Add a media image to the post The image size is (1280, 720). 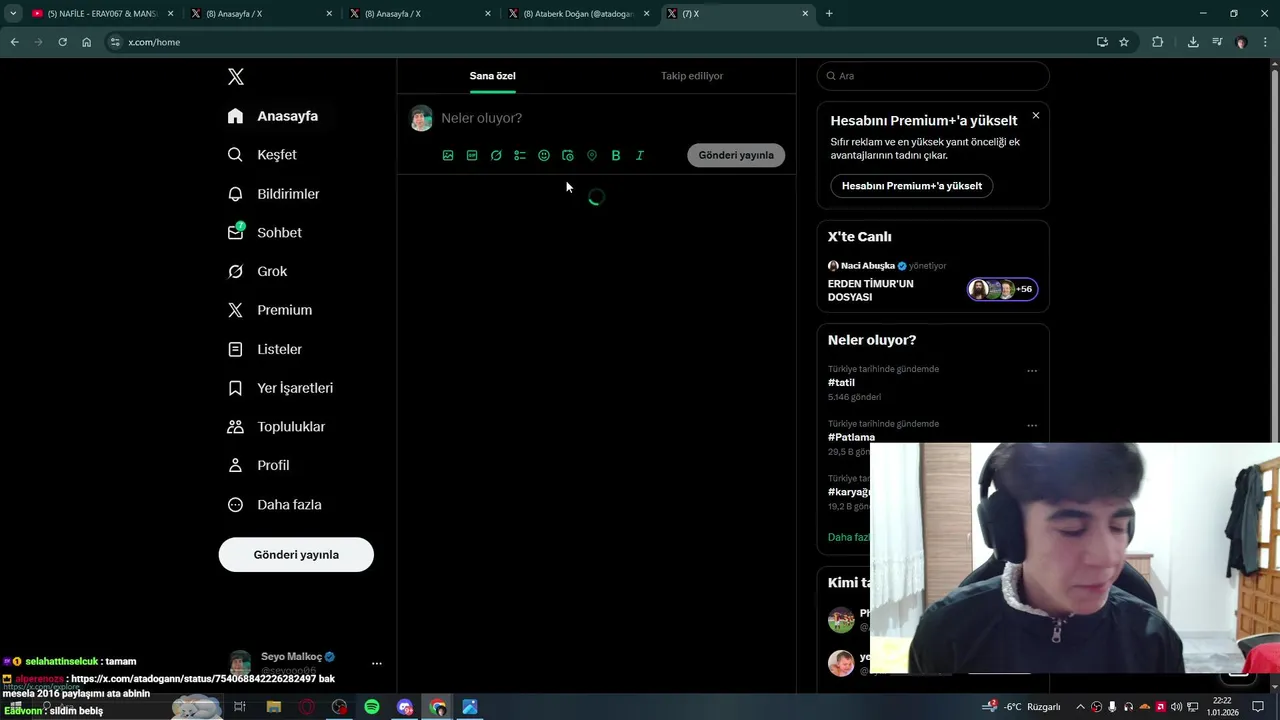[x=448, y=155]
